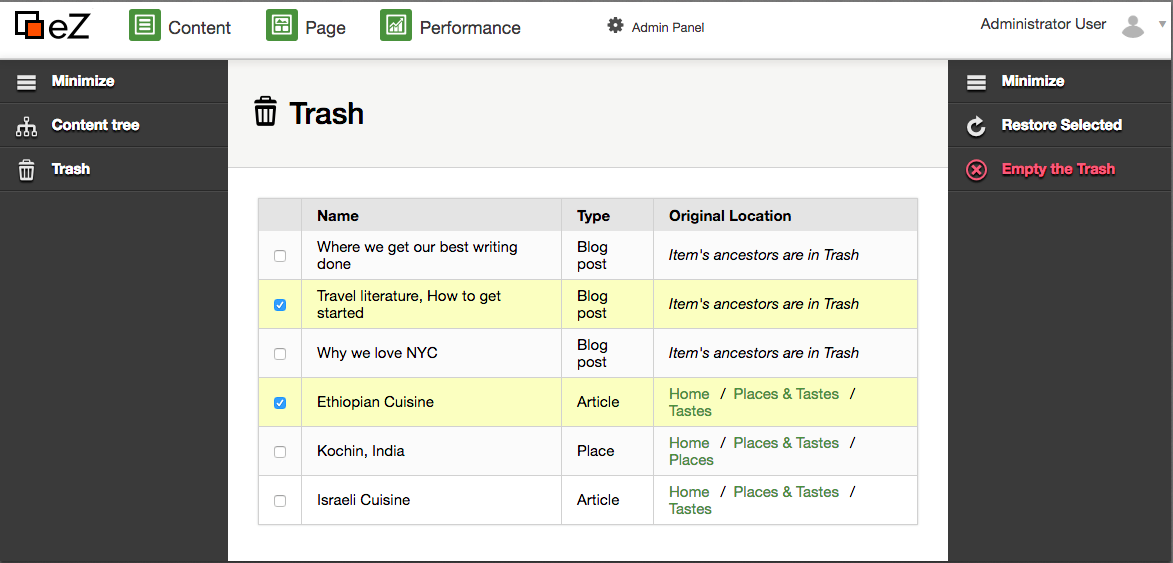
Task: Click Places & Tastes link in Israeli Cuisine row
Action: tap(786, 492)
